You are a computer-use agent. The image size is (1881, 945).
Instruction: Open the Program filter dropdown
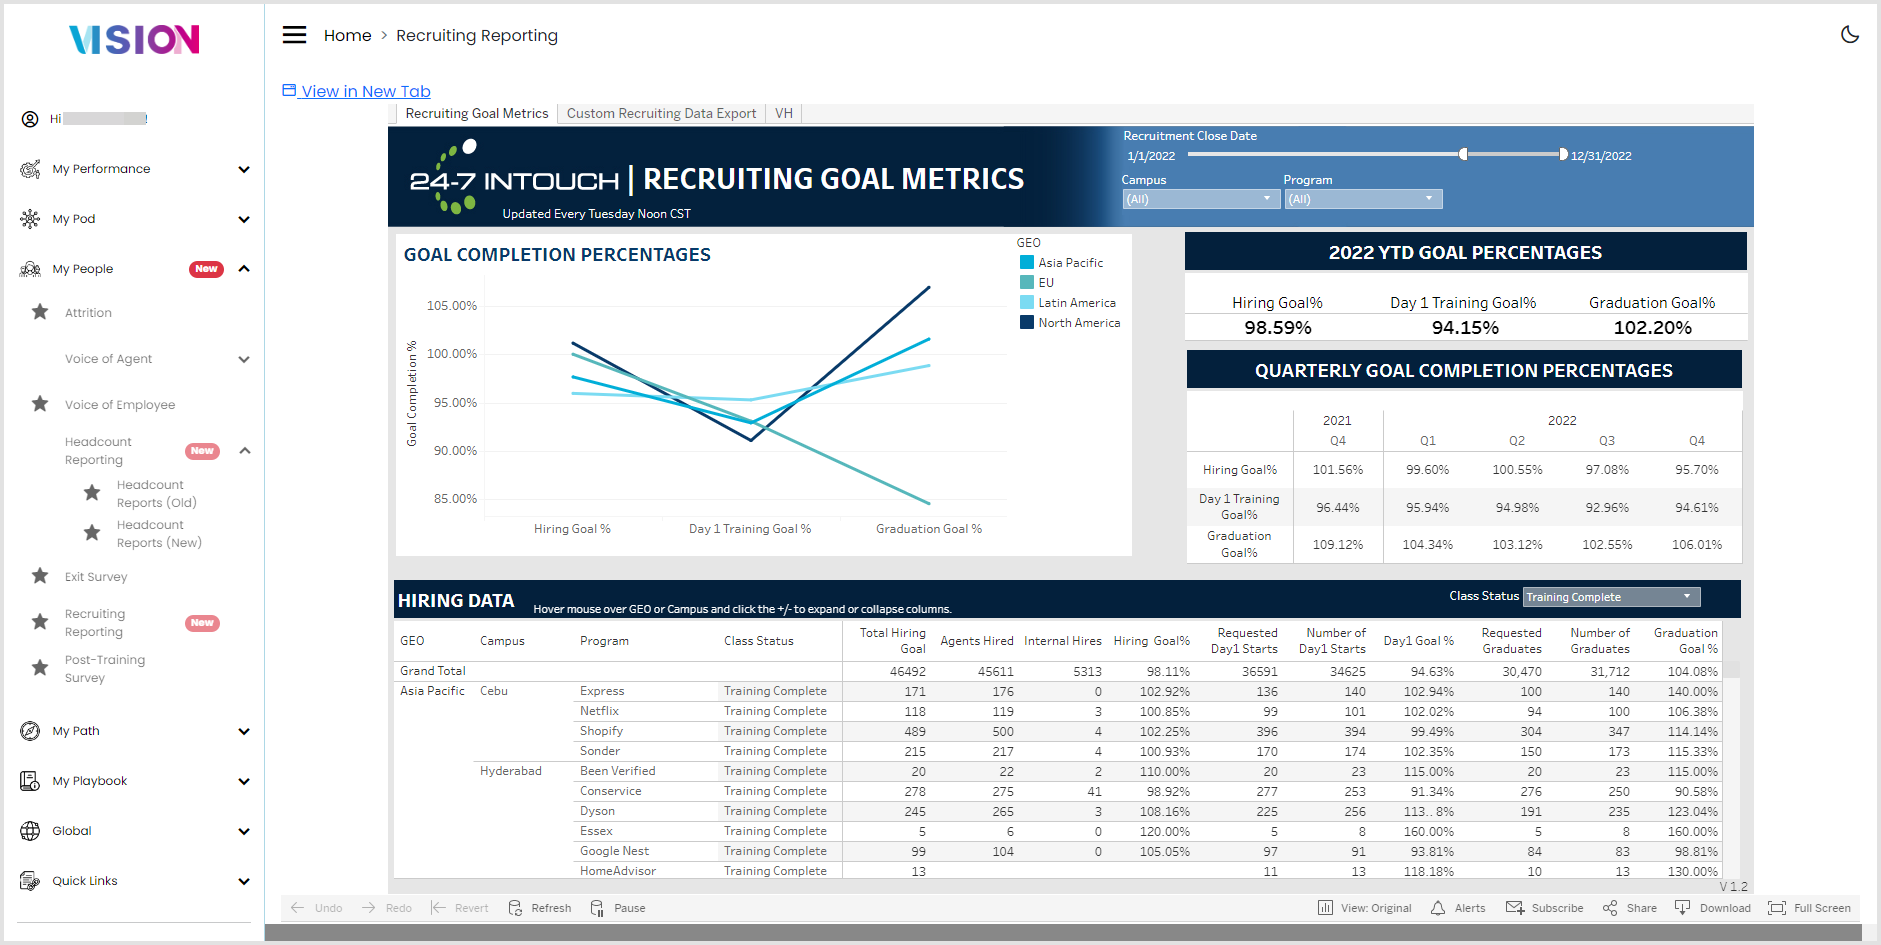1363,199
